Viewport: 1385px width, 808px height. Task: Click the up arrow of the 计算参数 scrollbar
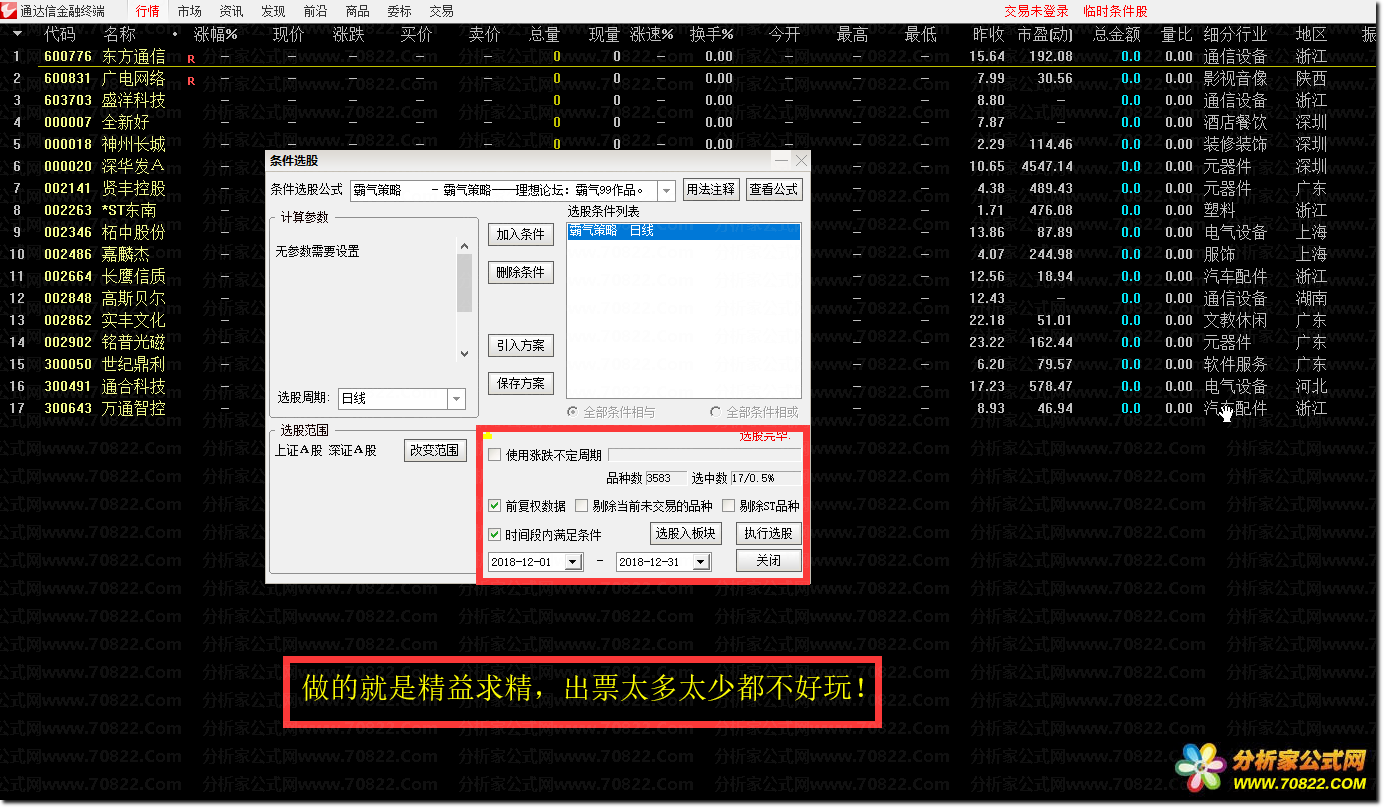[464, 246]
